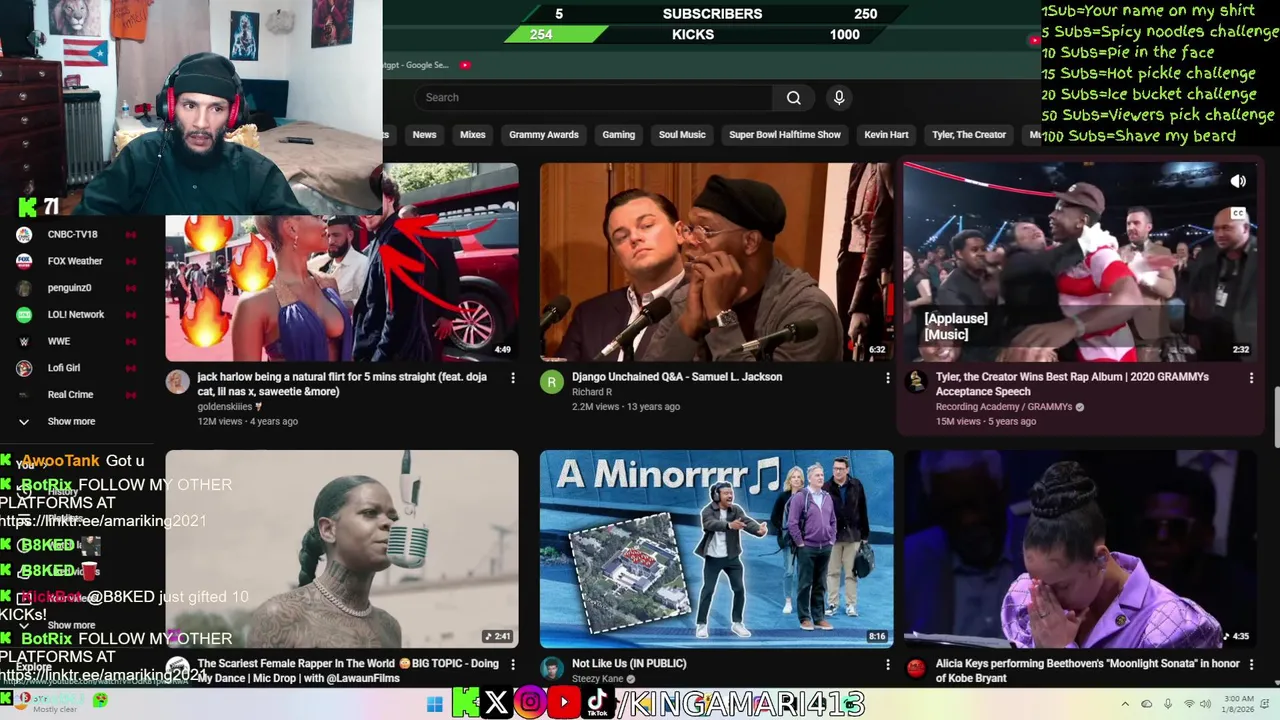Click Lofi Girl channel name text

click(64, 368)
